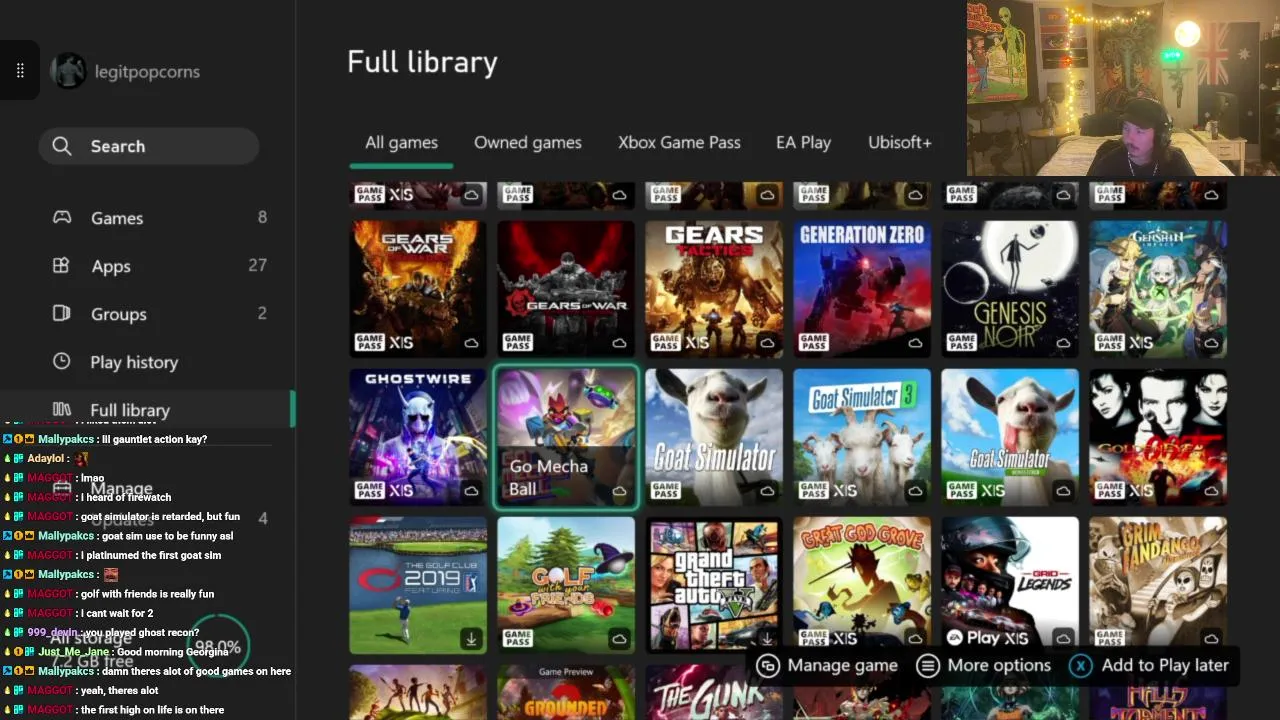
Task: Select the Grid Legends tile
Action: (1010, 584)
